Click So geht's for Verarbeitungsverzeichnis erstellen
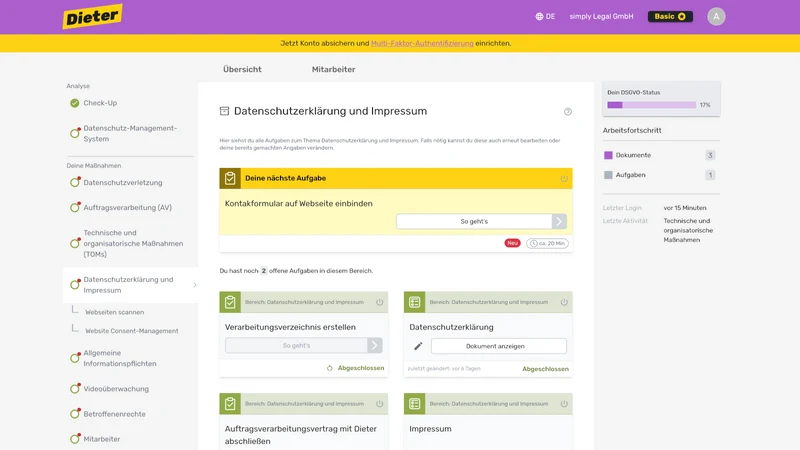 tap(296, 345)
